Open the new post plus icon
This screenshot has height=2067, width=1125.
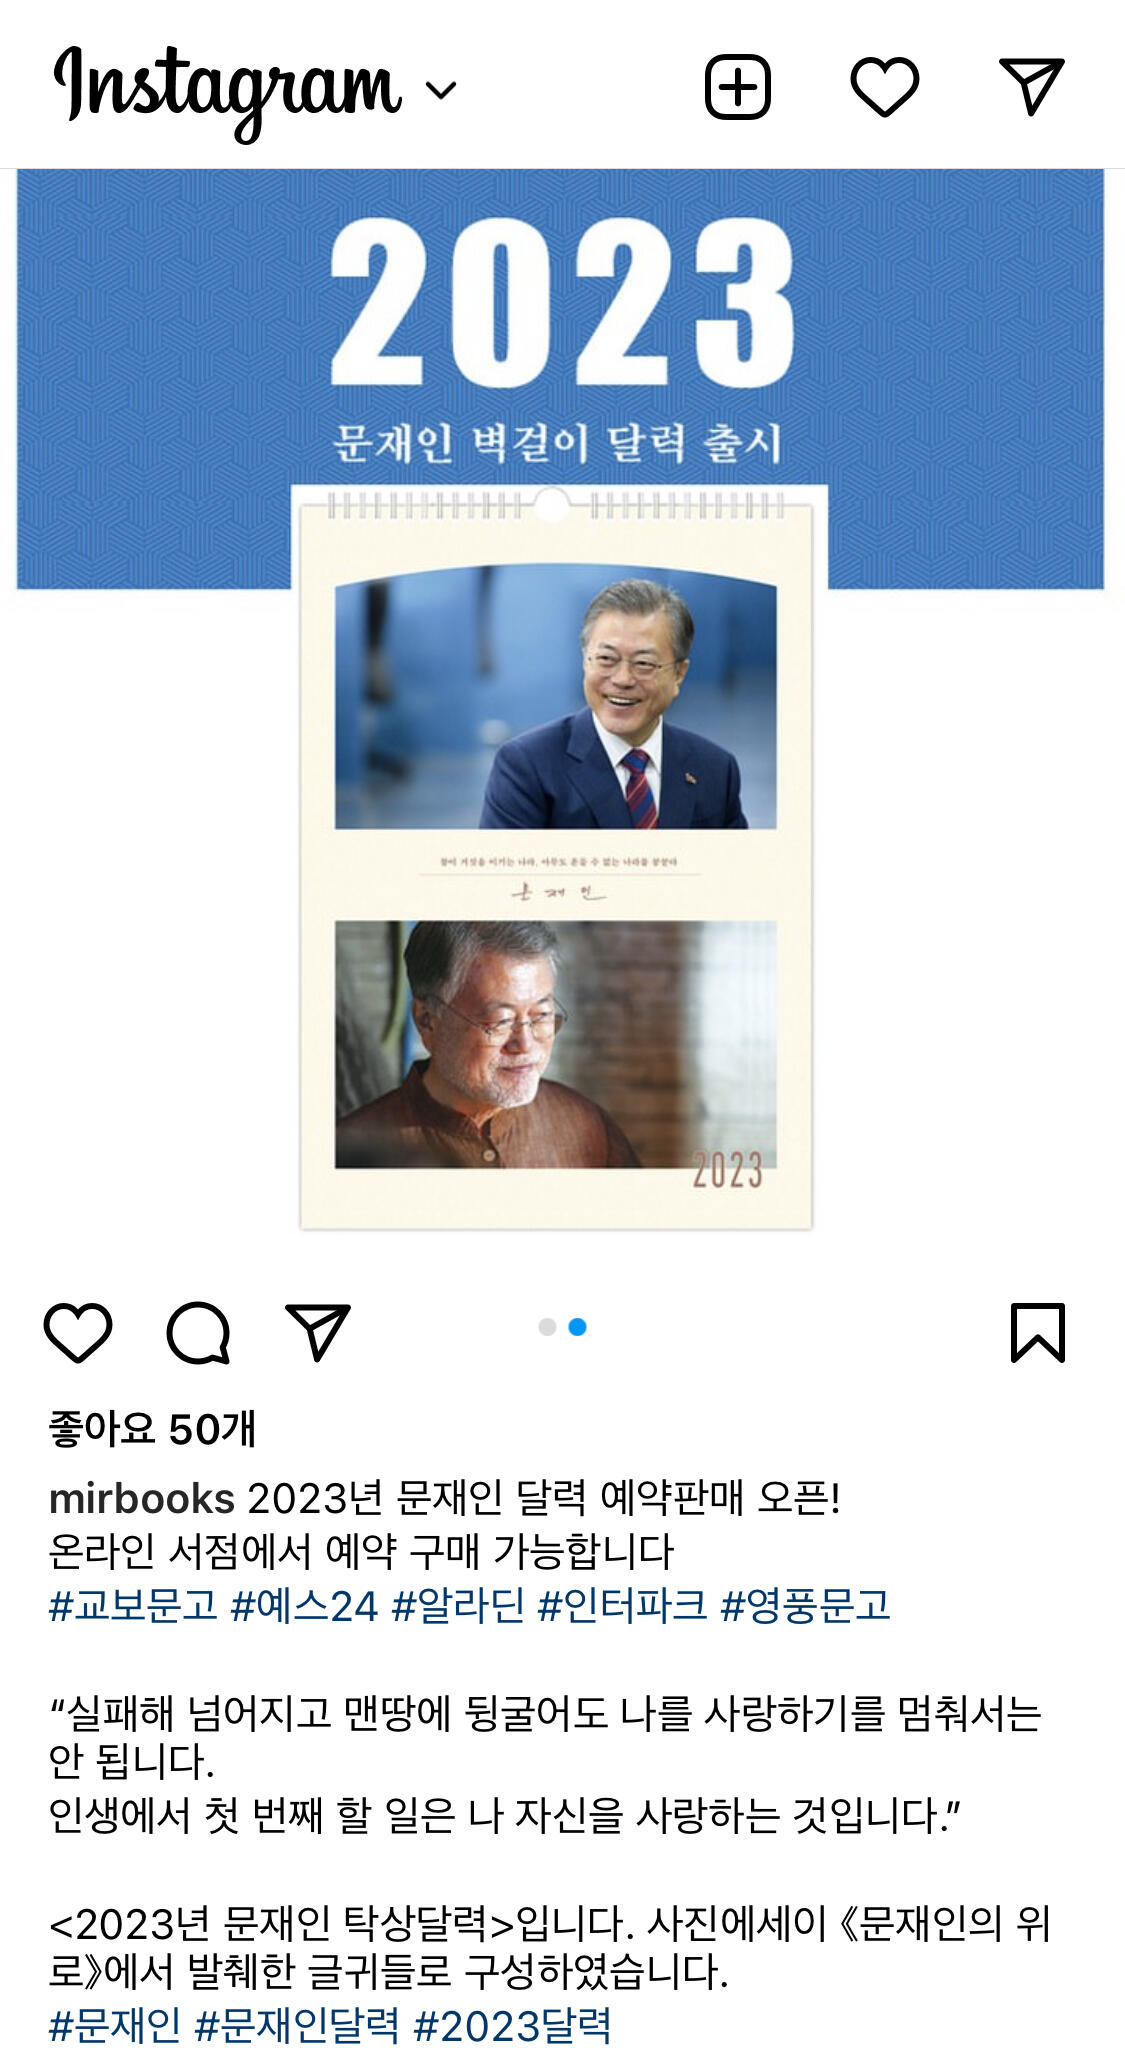pos(738,87)
